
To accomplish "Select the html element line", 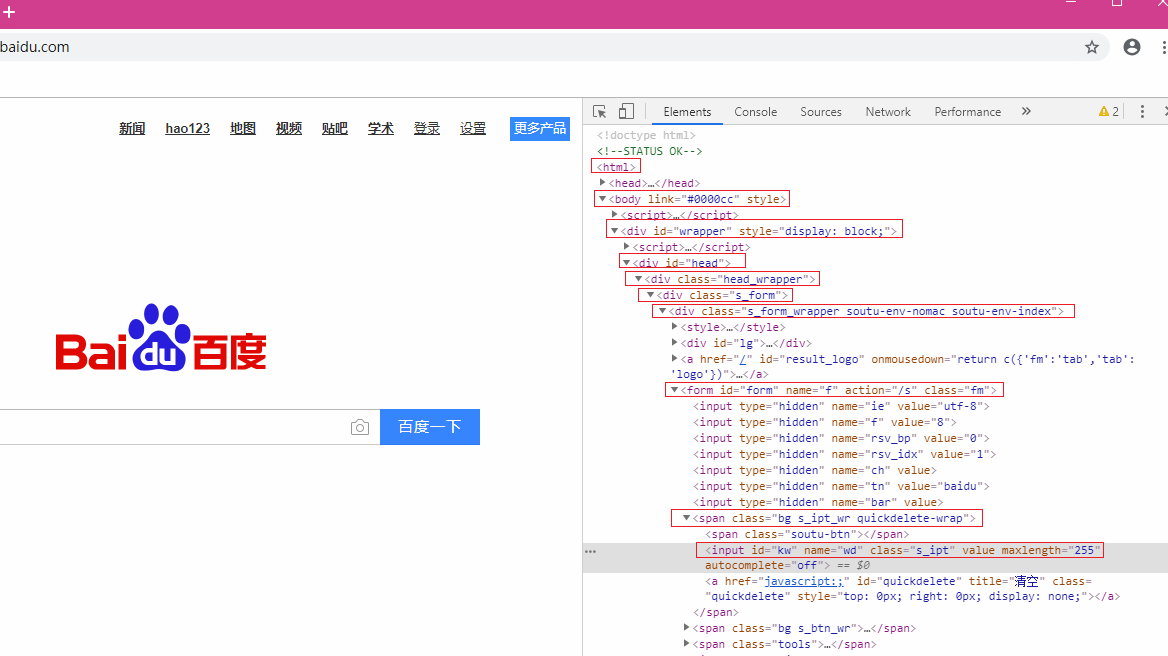I will click(616, 167).
